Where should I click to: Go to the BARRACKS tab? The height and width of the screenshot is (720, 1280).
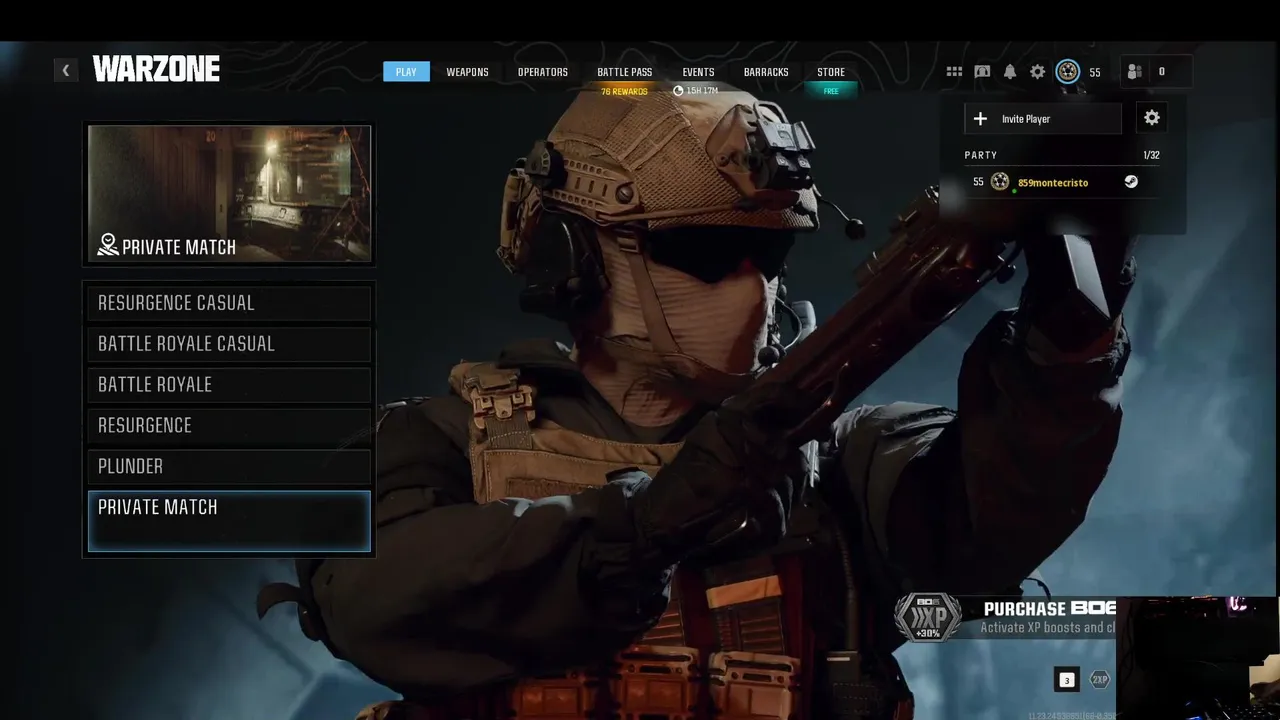pos(766,72)
